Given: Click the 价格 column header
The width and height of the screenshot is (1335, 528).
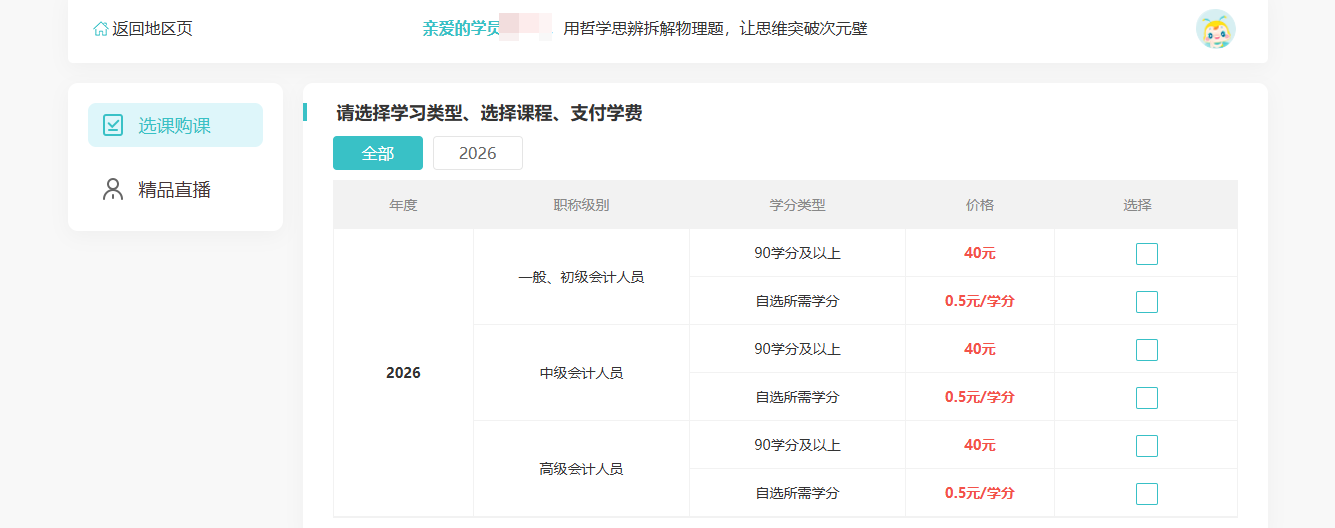Looking at the screenshot, I should point(980,205).
